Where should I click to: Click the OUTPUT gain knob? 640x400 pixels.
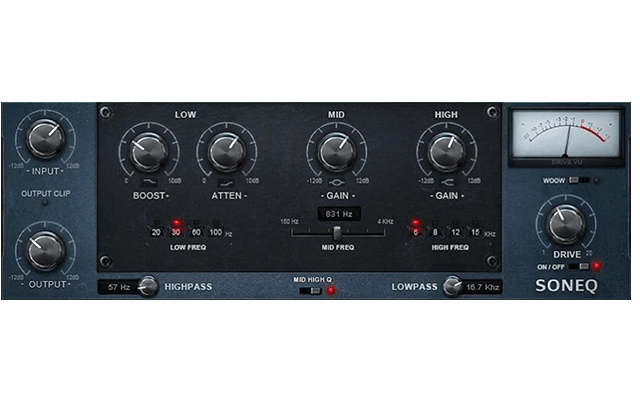click(45, 251)
